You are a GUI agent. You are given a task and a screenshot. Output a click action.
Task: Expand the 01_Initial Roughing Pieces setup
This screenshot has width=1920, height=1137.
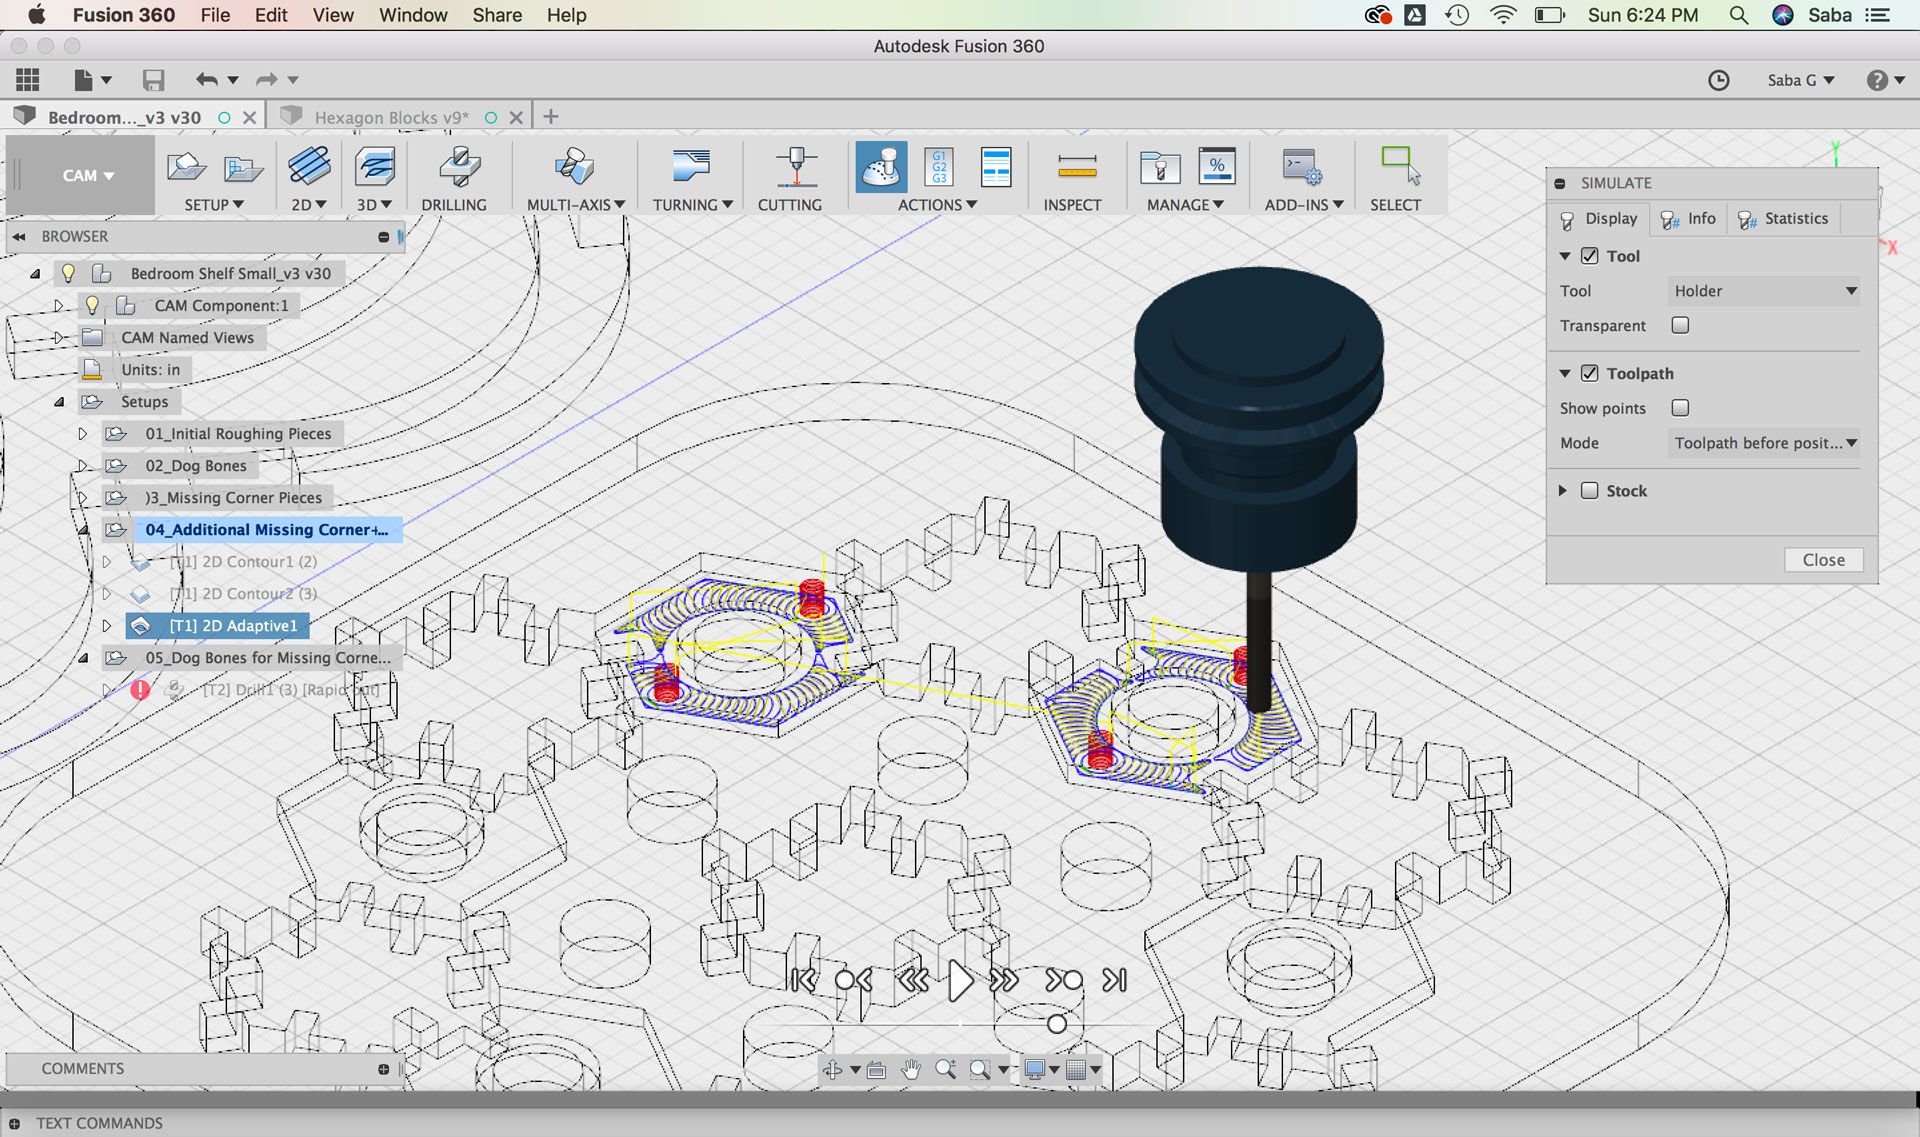(x=83, y=434)
